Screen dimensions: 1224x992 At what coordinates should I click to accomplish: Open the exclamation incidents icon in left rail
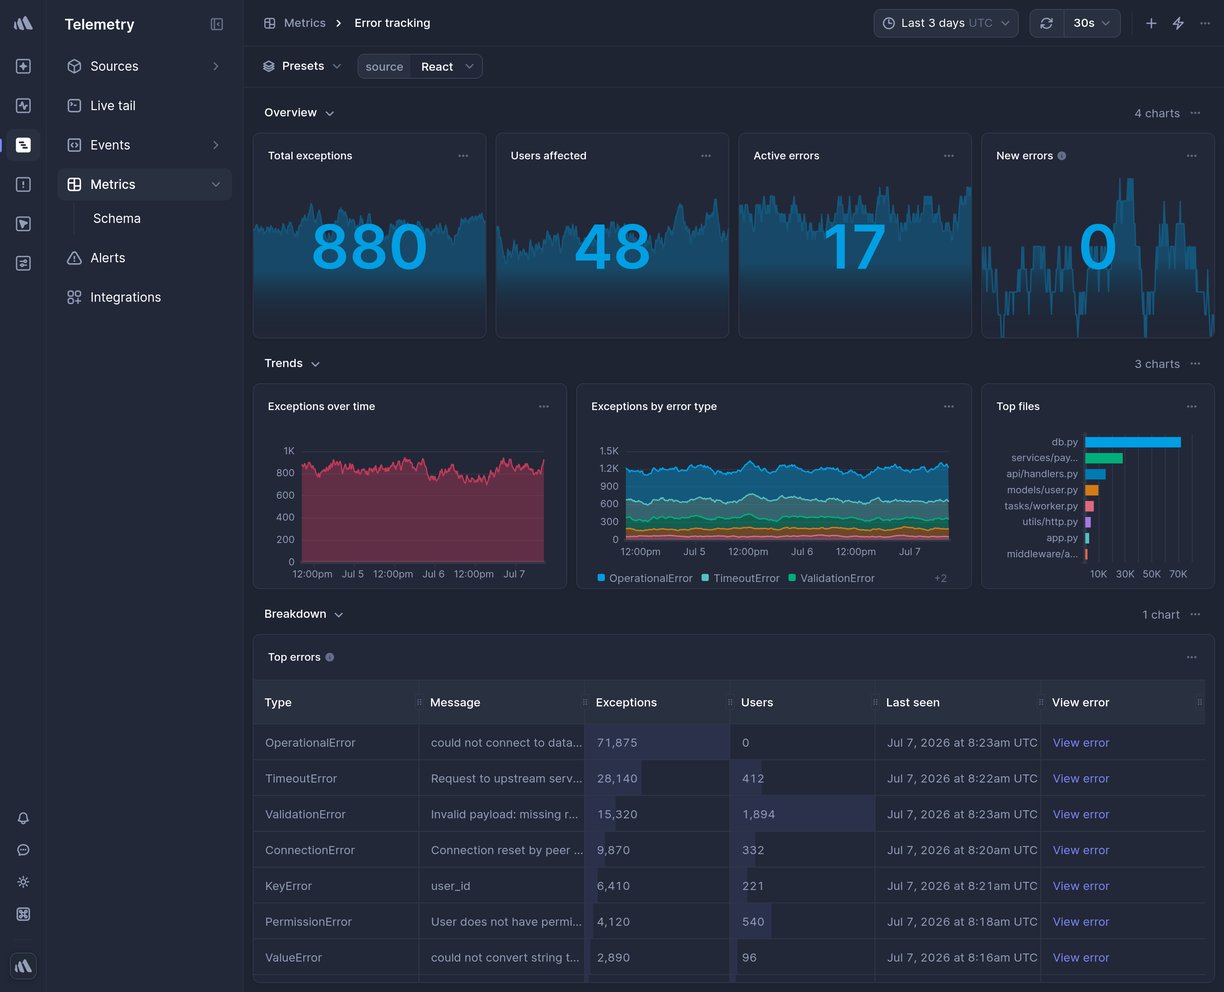coord(23,184)
